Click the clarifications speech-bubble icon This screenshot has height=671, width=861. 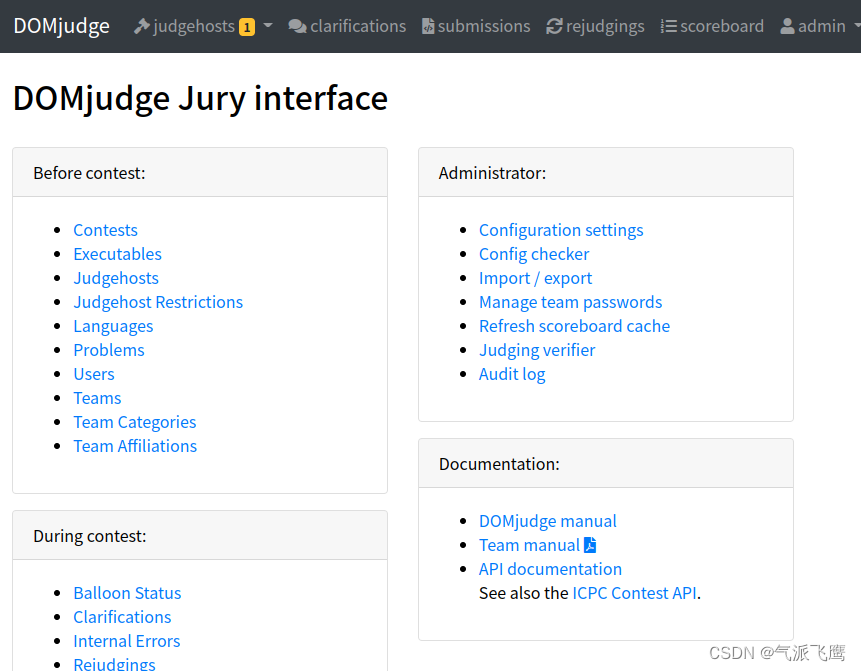click(x=299, y=25)
